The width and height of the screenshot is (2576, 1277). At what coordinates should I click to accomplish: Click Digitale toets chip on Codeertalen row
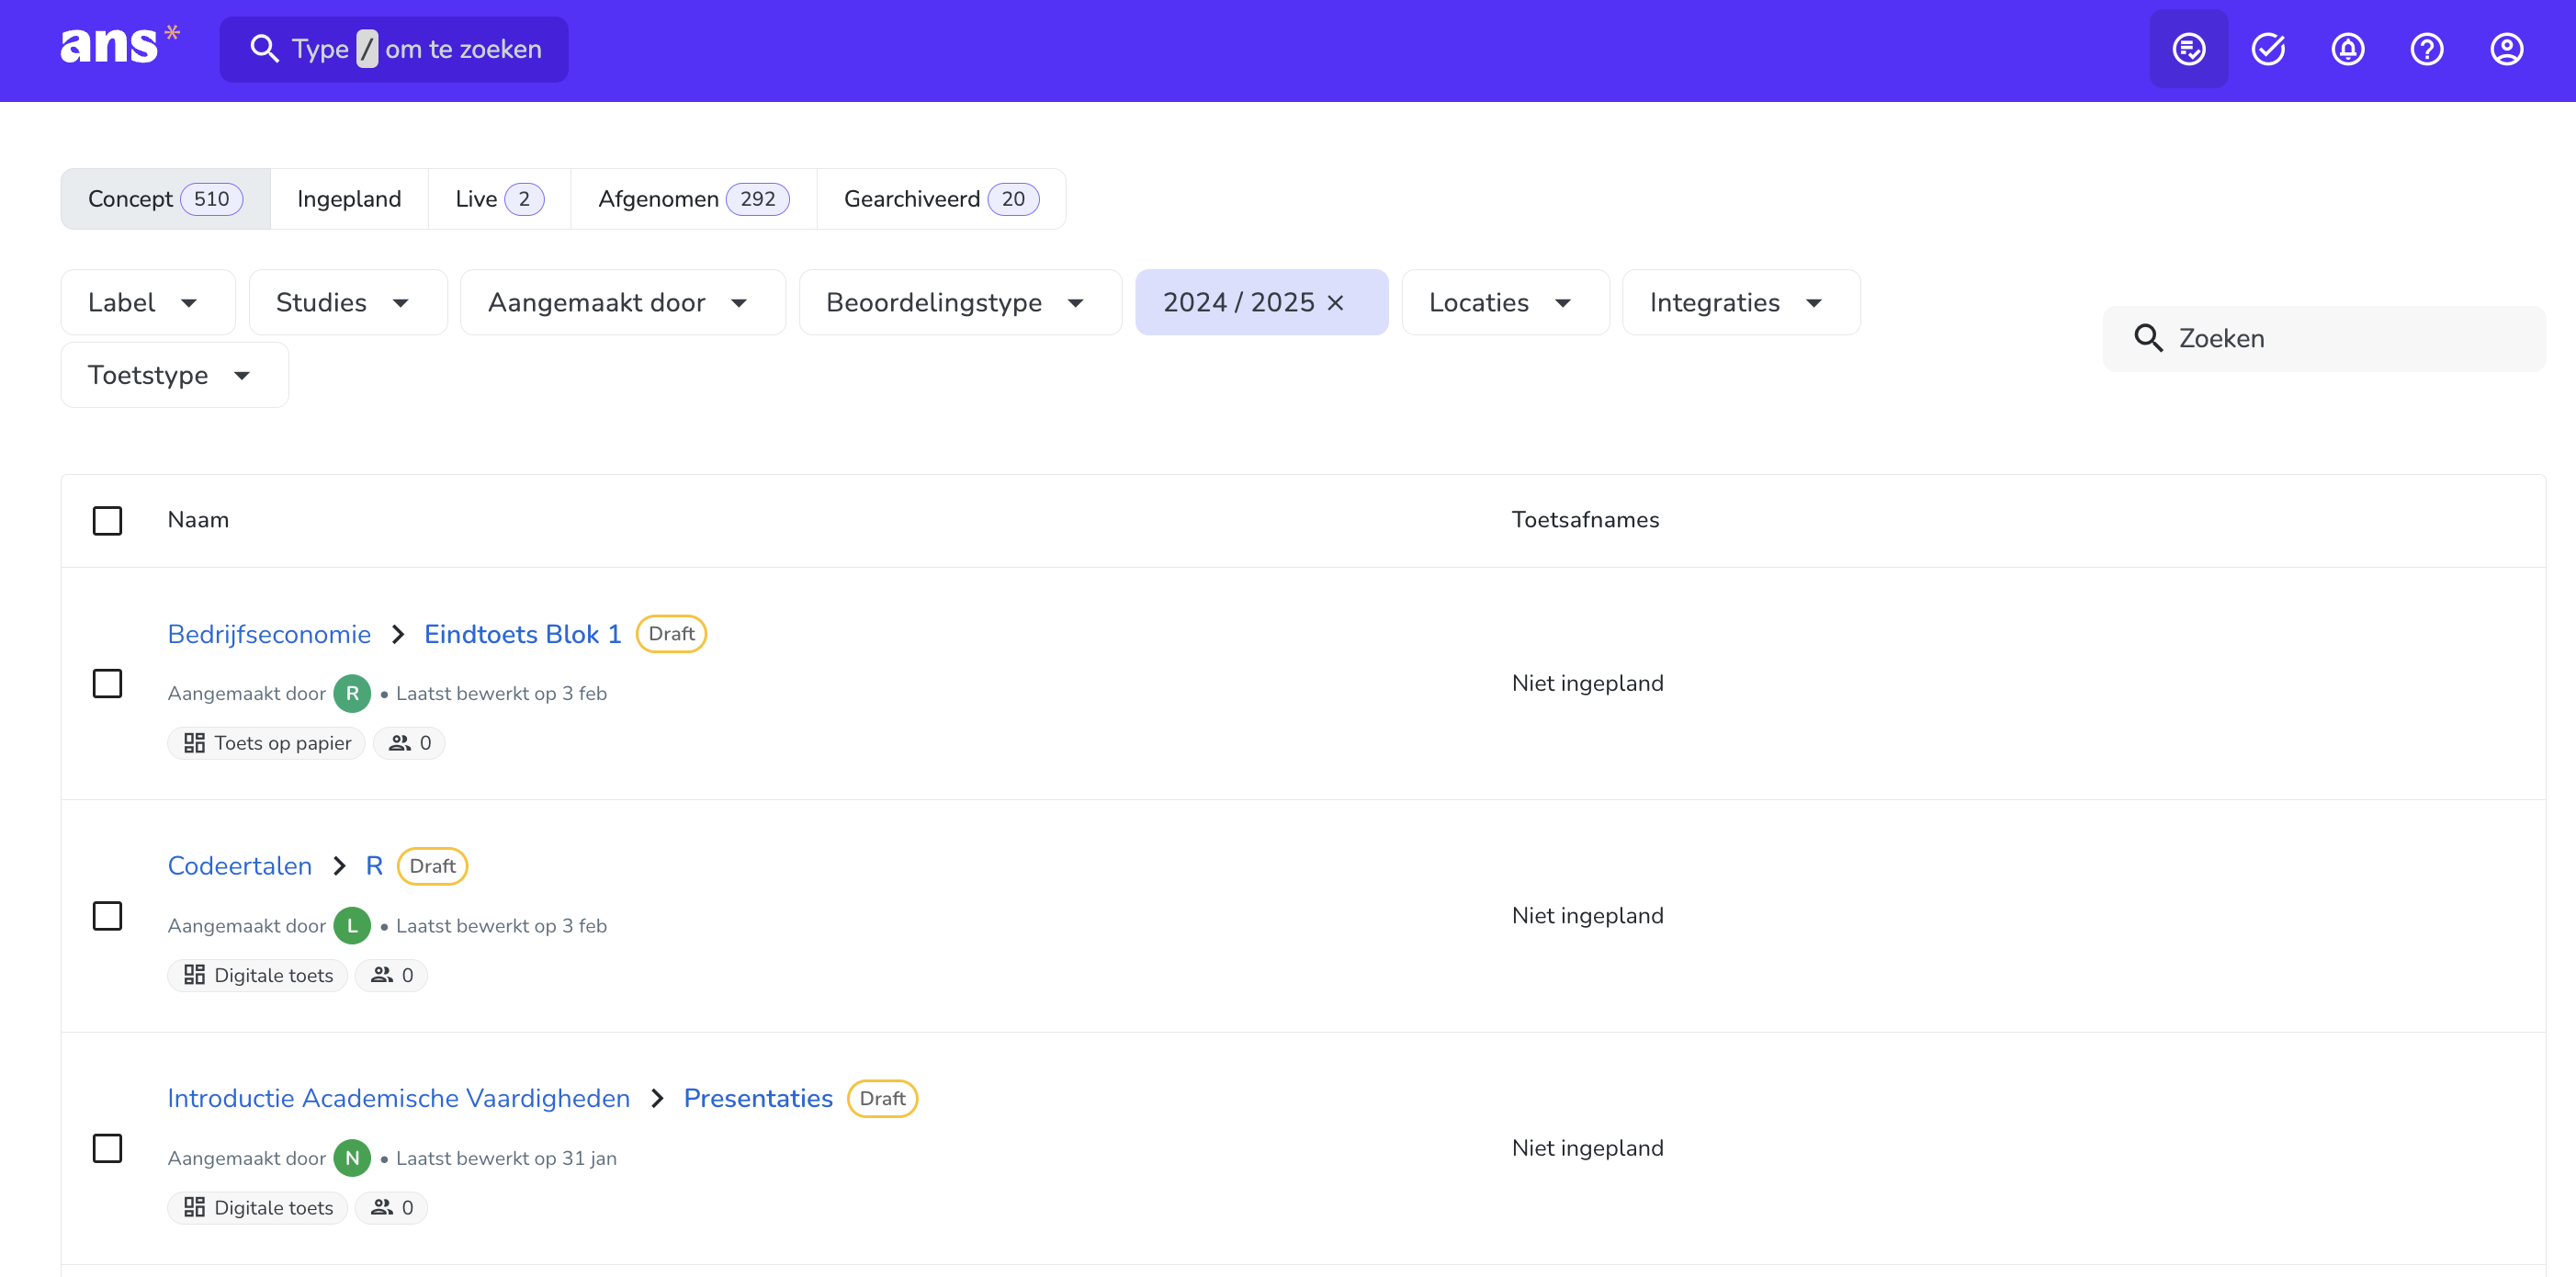pos(257,975)
